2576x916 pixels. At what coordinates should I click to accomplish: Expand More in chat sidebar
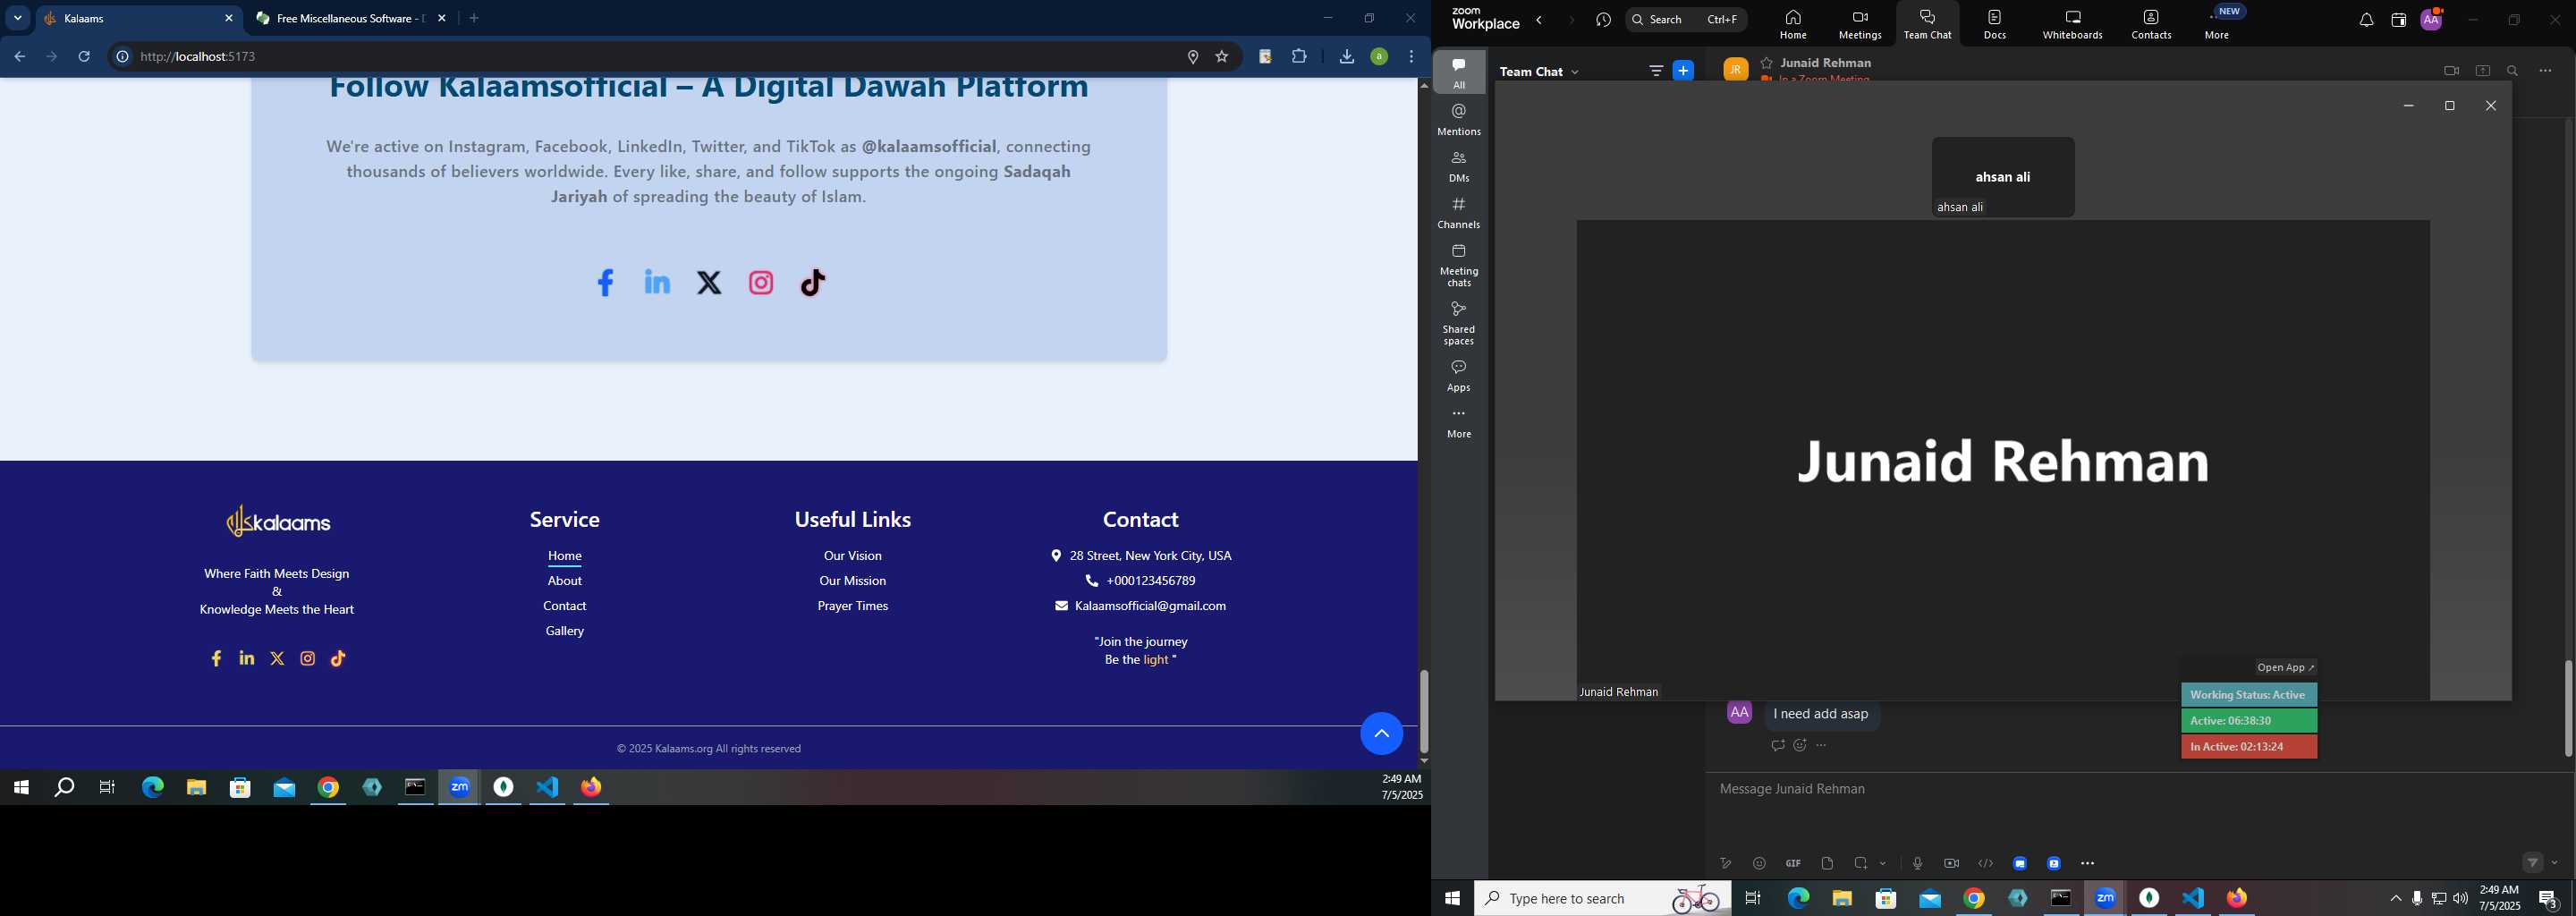[1459, 423]
